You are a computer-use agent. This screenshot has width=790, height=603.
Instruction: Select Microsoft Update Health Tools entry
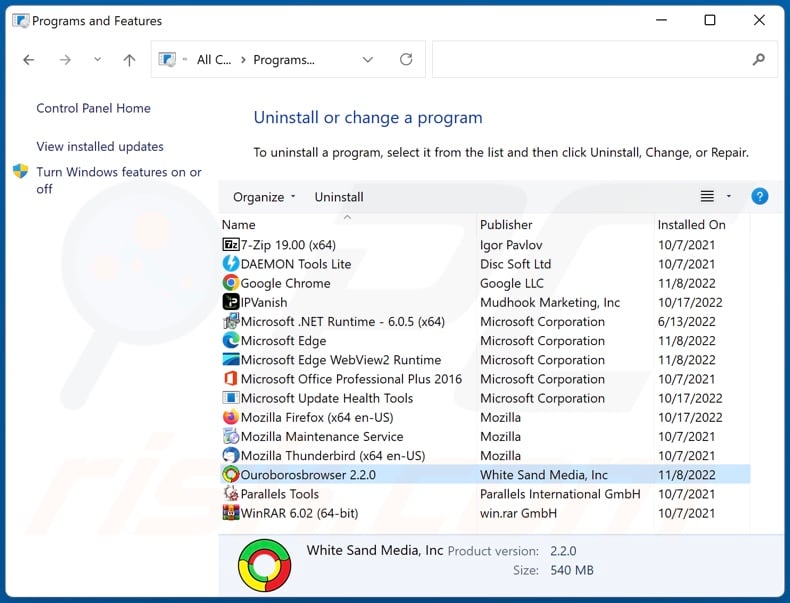pyautogui.click(x=486, y=398)
